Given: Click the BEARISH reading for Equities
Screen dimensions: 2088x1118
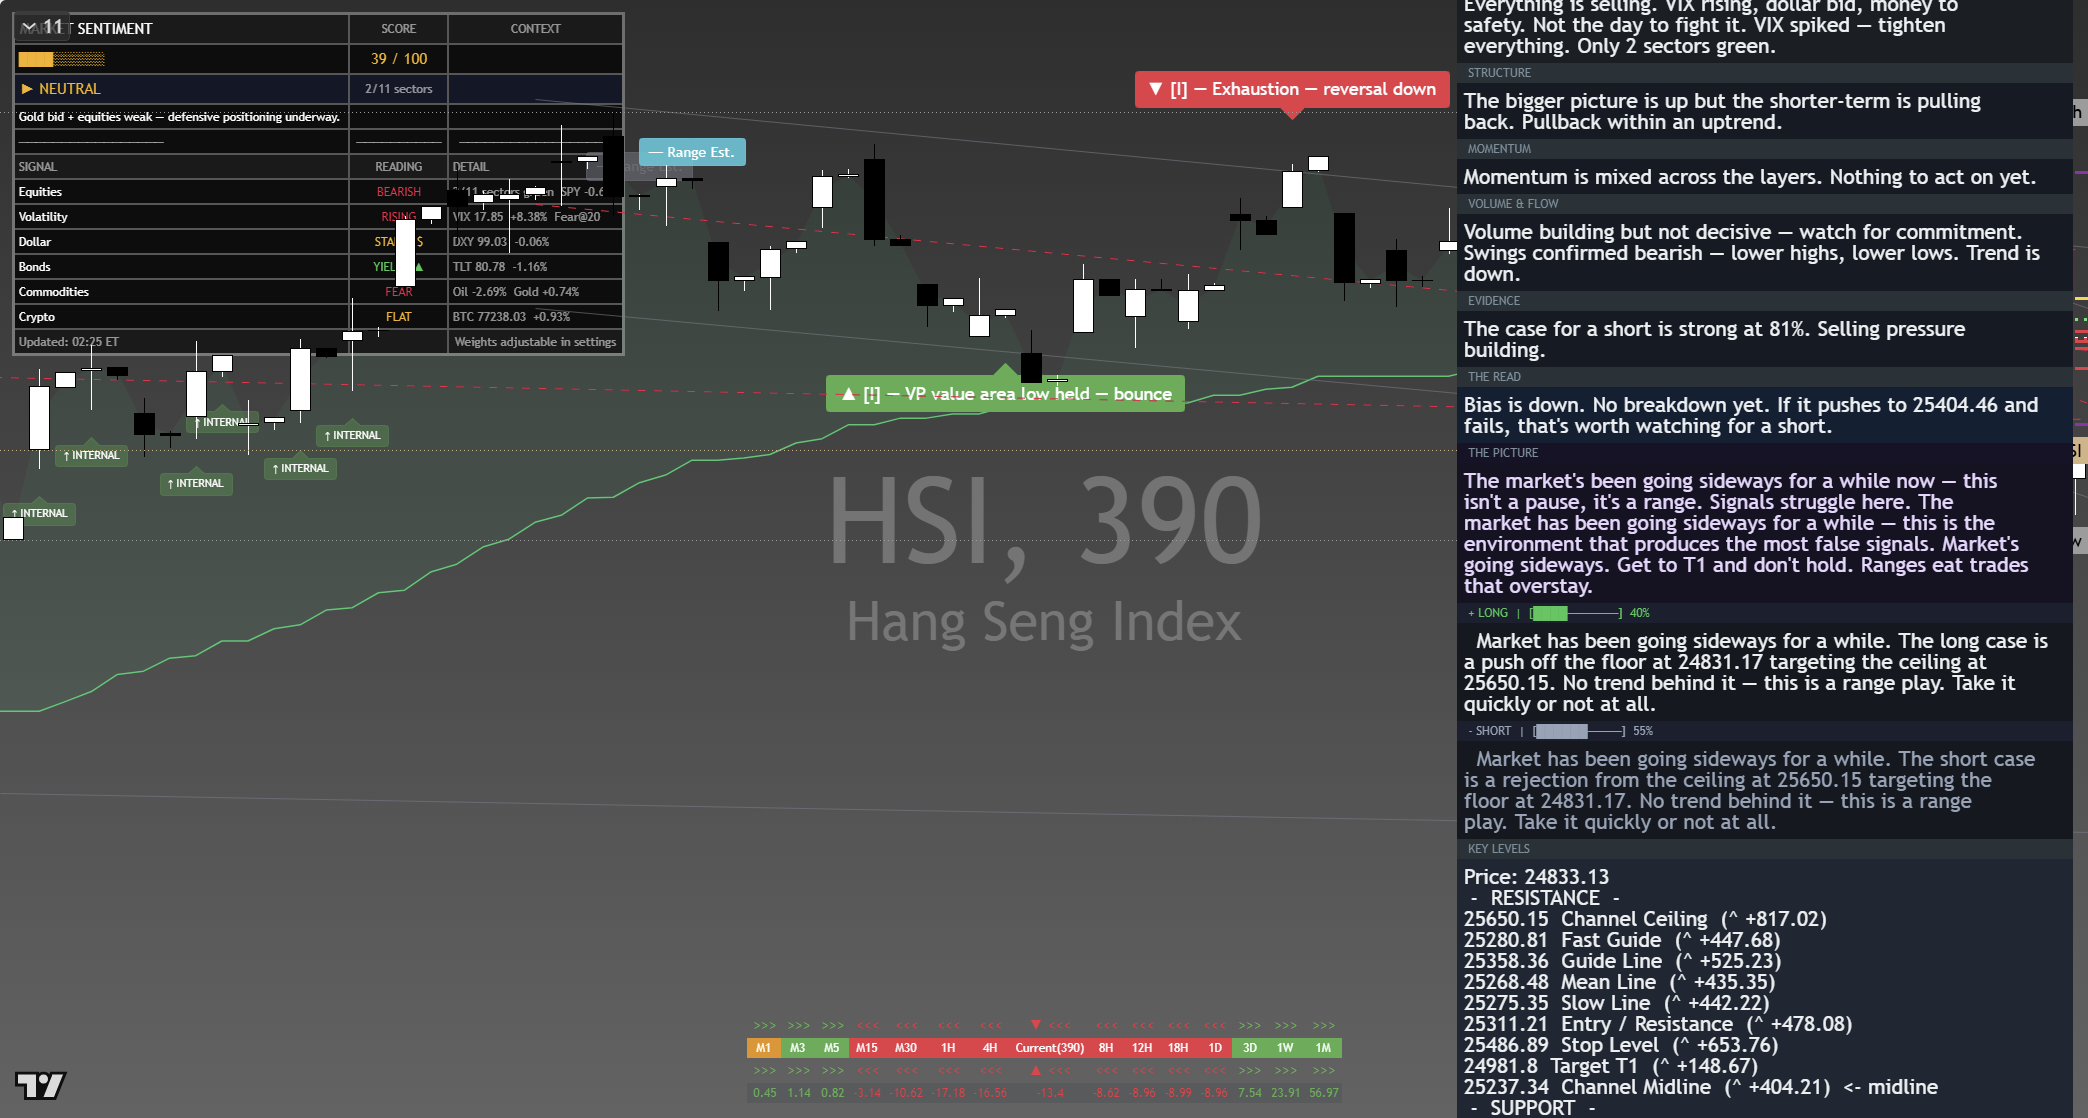Looking at the screenshot, I should [x=399, y=192].
